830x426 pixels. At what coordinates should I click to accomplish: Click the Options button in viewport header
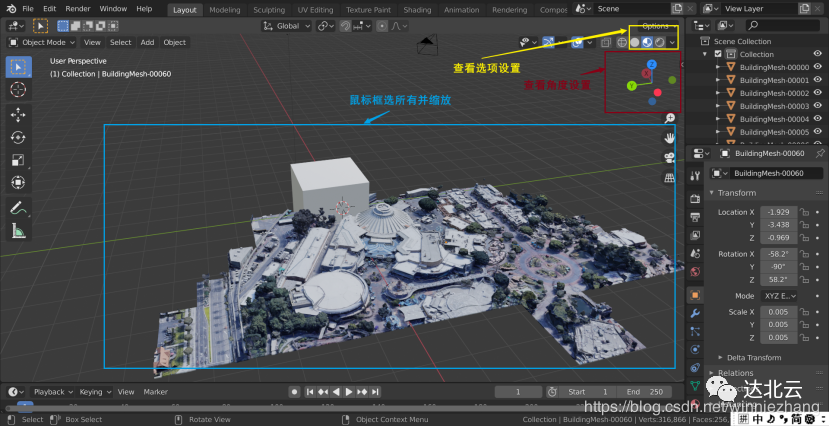click(x=656, y=24)
